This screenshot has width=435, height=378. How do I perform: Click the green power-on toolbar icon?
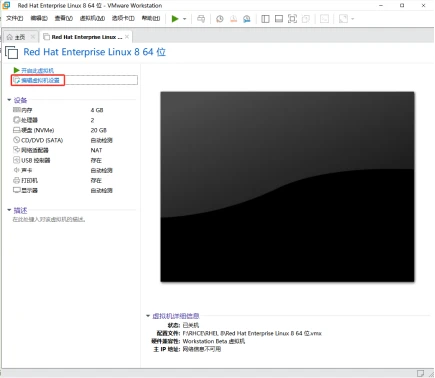[x=175, y=19]
